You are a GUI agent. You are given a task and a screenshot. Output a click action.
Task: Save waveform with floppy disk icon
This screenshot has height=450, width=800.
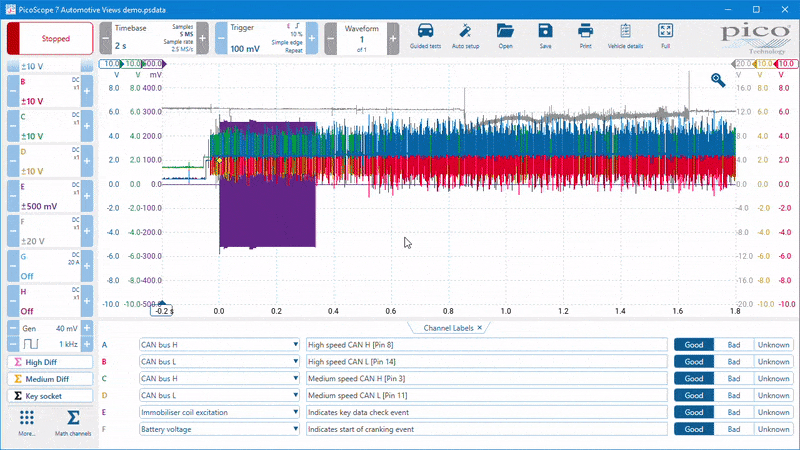point(545,37)
